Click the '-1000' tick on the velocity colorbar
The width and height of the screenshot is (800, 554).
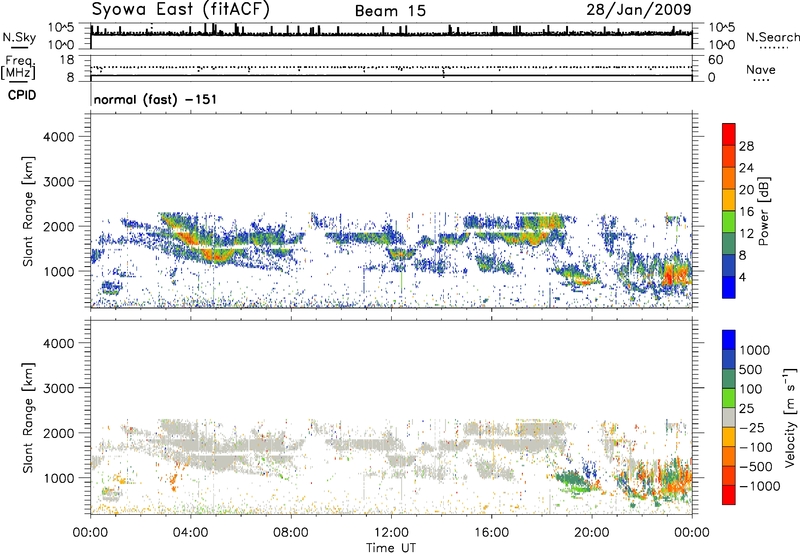[760, 486]
